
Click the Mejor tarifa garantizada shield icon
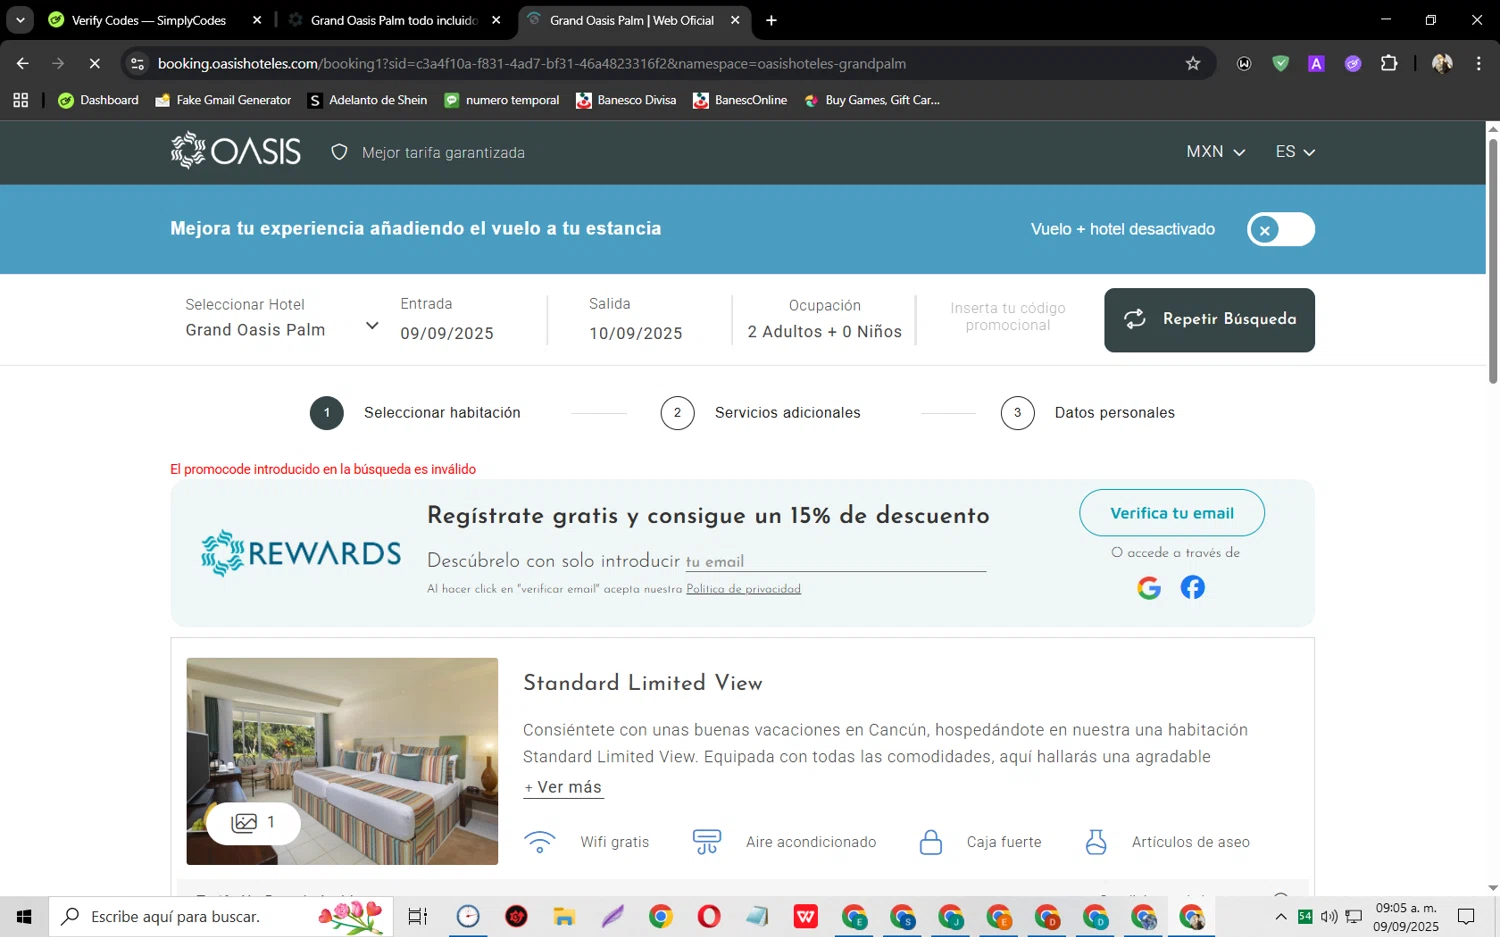pos(339,152)
